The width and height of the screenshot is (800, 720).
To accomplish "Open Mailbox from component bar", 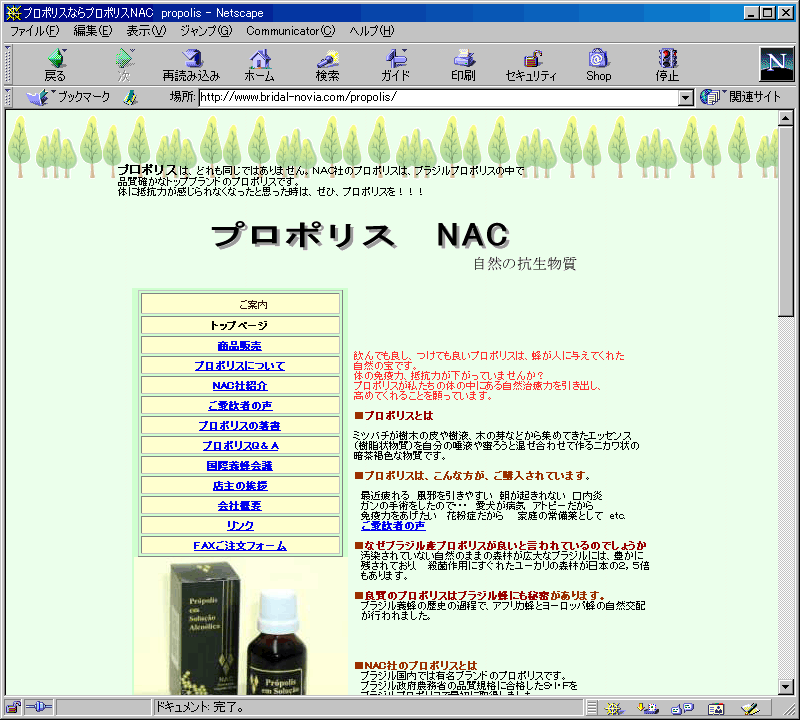I will pyautogui.click(x=648, y=708).
